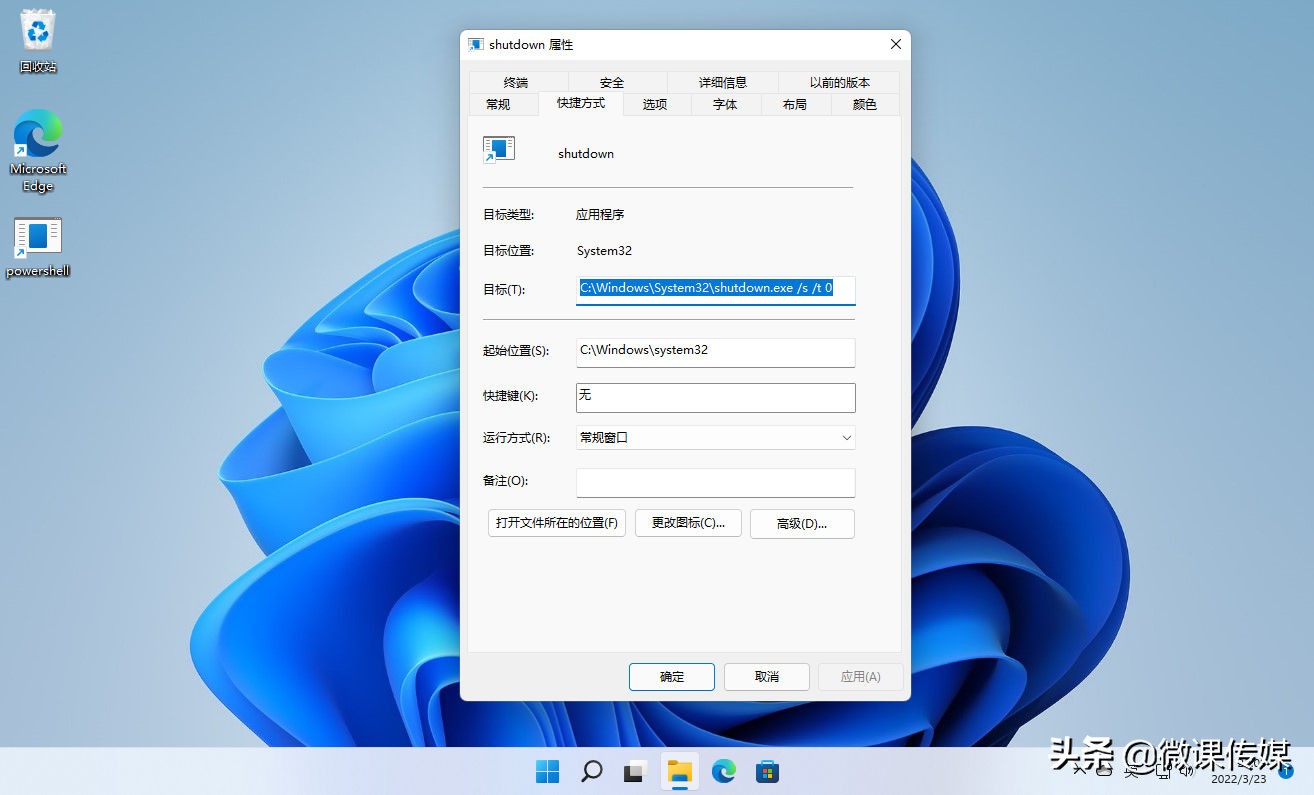Confirm settings with the 确定 button
This screenshot has width=1314, height=795.
pyautogui.click(x=671, y=677)
